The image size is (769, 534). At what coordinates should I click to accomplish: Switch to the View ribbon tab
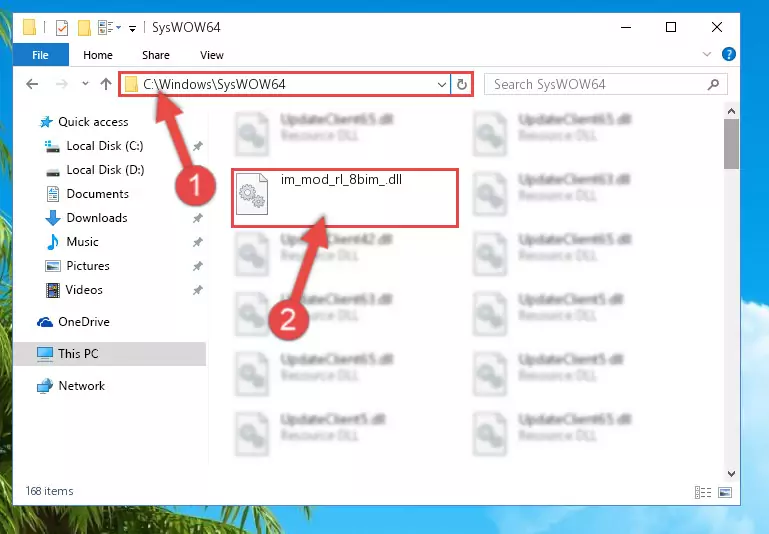pyautogui.click(x=211, y=55)
